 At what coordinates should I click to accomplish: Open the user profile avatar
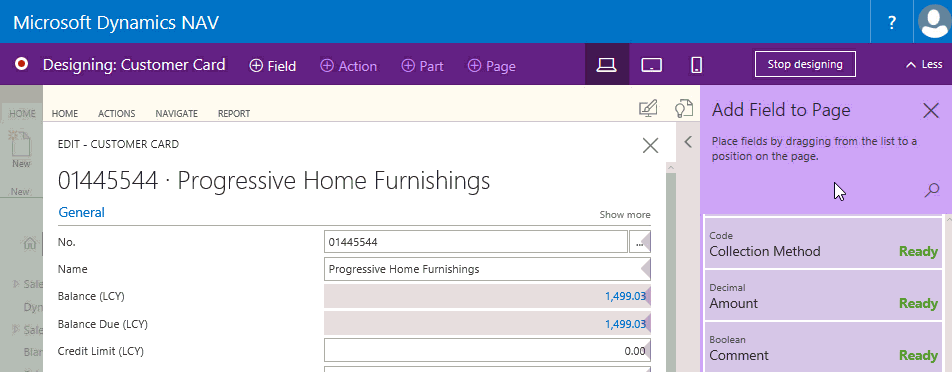click(934, 22)
